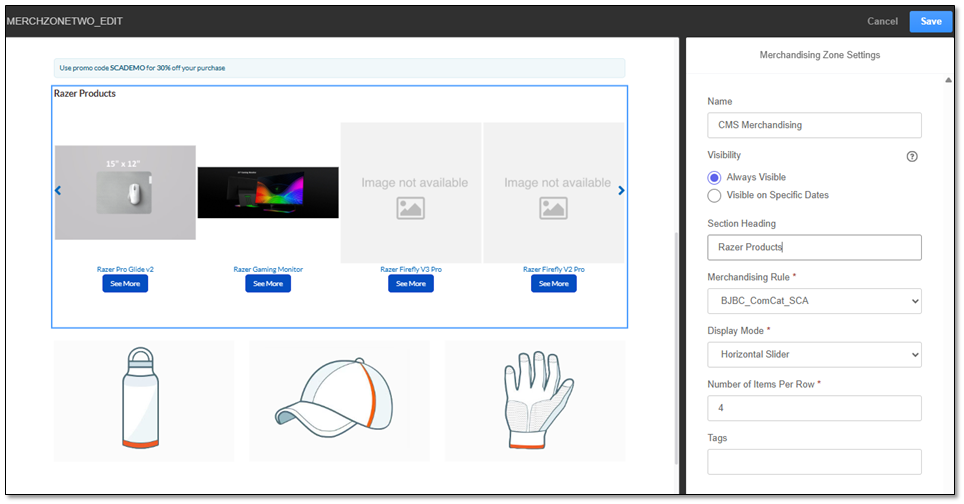Screen dimensions: 964x504
Task: Click the gaming monitor product thumbnail
Action: coord(268,192)
